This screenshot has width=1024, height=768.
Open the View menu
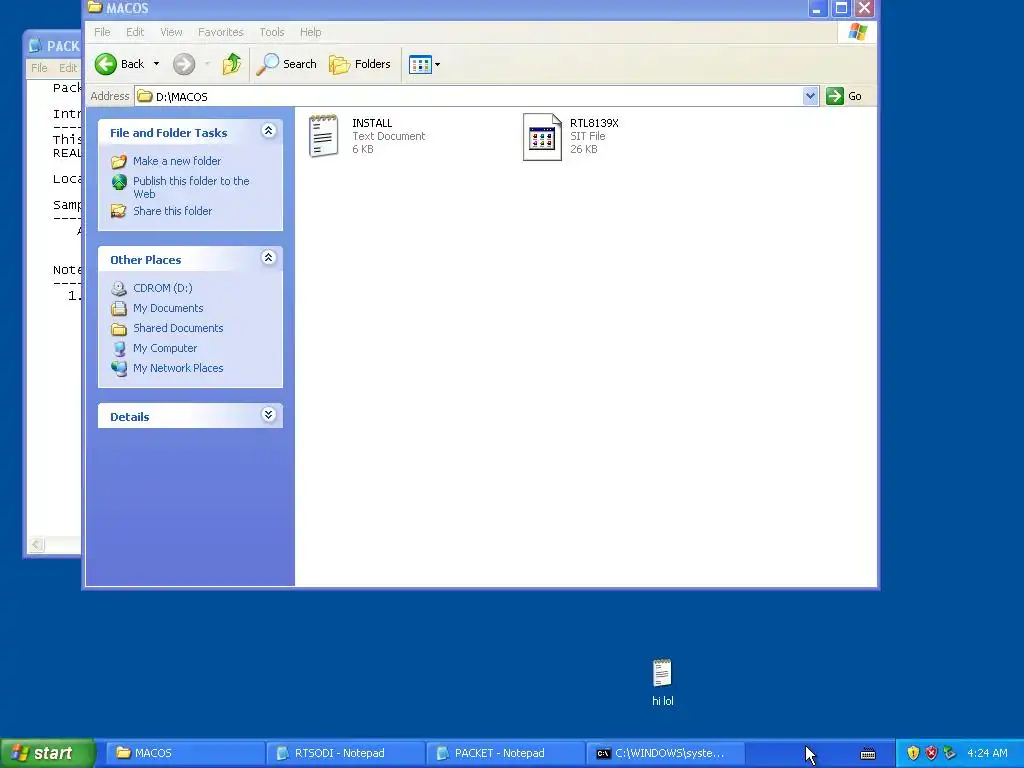click(x=171, y=32)
